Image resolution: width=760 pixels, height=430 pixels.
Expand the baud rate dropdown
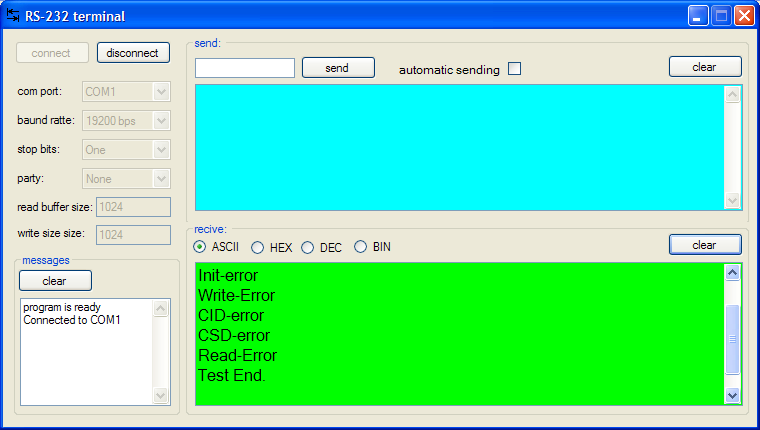tap(160, 121)
